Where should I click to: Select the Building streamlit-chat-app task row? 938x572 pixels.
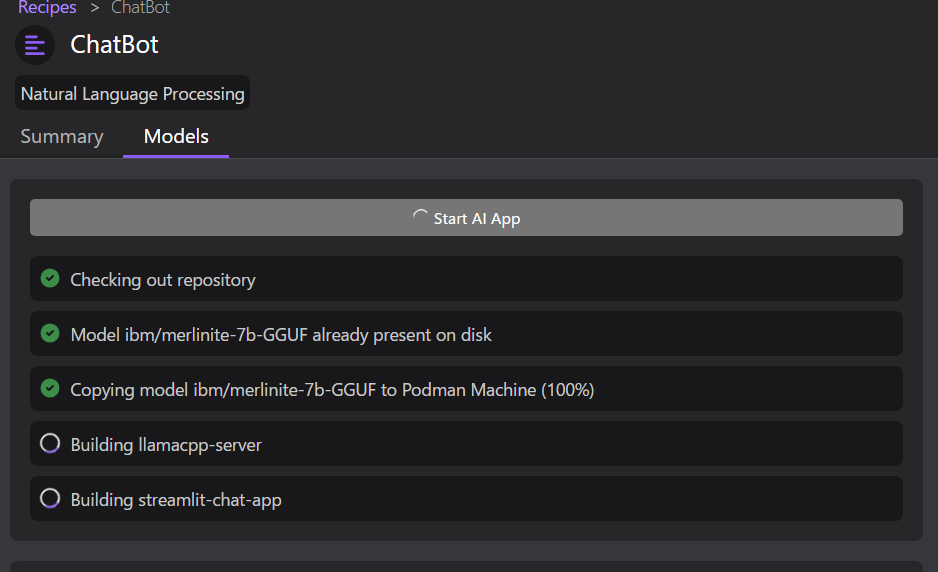466,499
